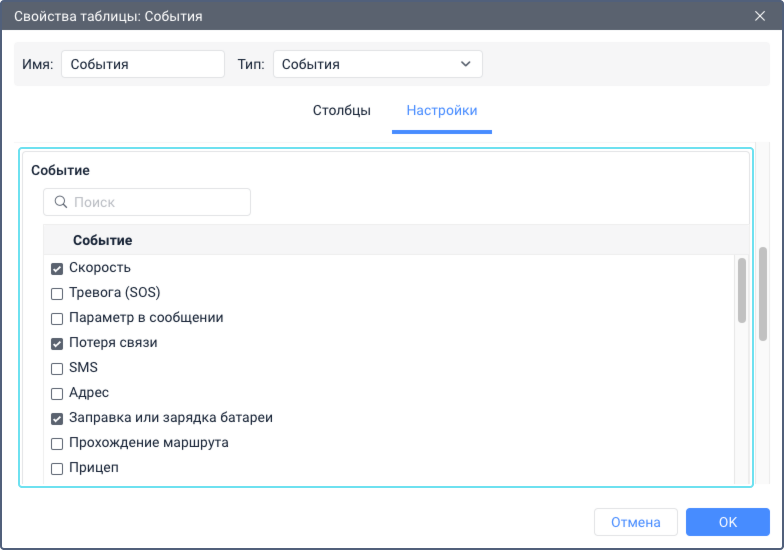Image resolution: width=784 pixels, height=550 pixels.
Task: Select the Настройки tab
Action: (x=442, y=110)
